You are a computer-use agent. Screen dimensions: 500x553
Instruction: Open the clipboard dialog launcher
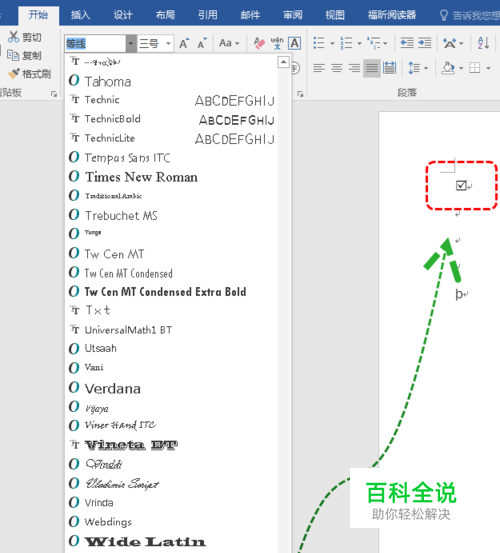pyautogui.click(x=54, y=93)
